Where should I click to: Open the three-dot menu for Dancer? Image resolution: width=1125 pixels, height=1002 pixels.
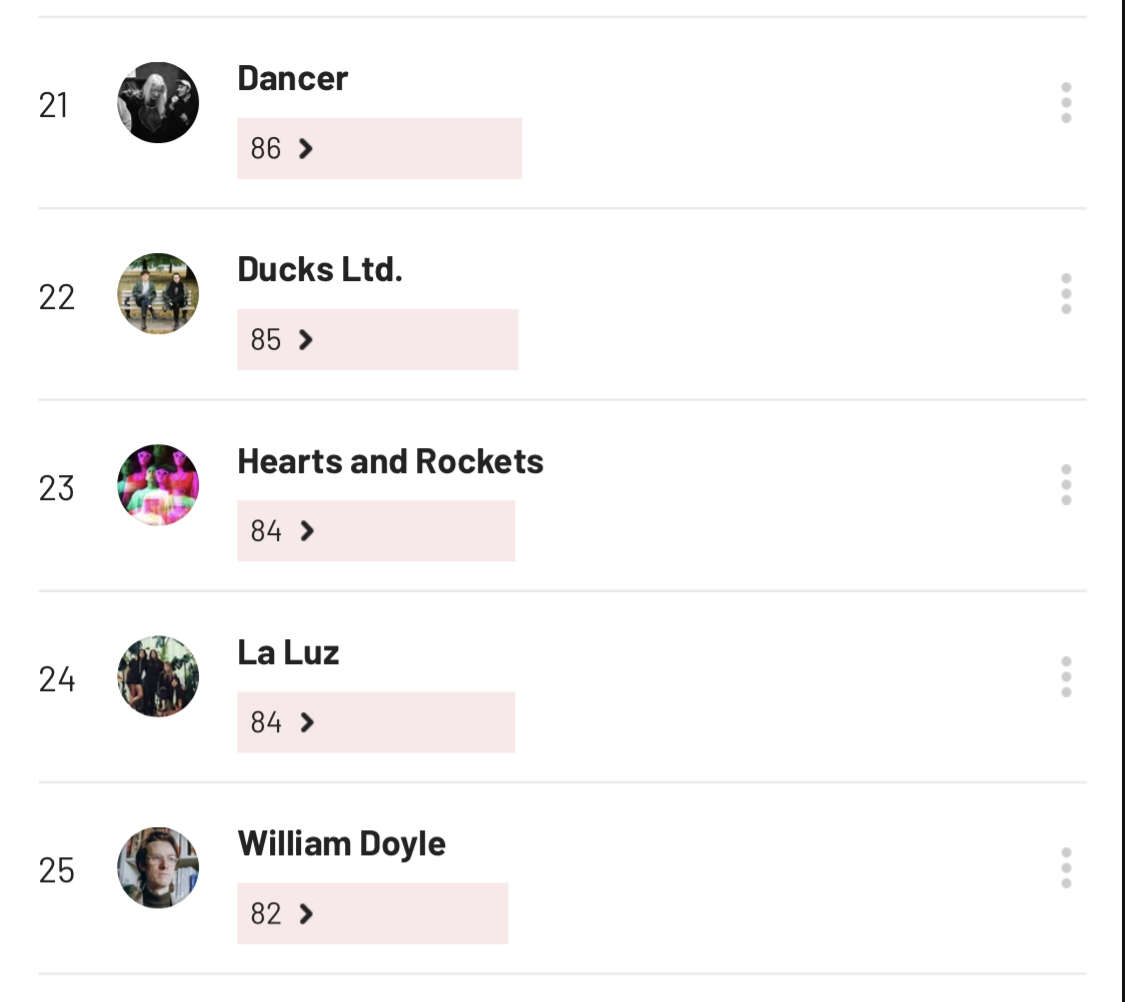[x=1066, y=103]
